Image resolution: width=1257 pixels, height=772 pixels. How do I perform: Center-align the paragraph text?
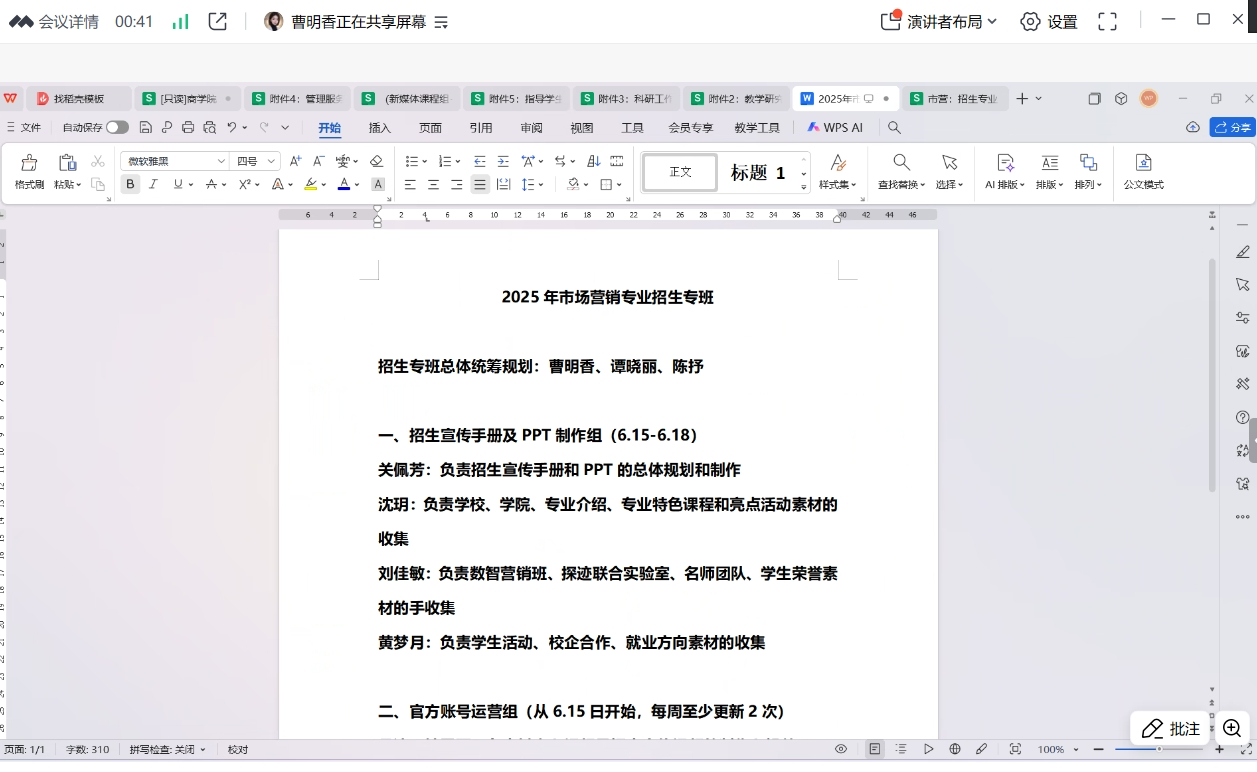[433, 185]
